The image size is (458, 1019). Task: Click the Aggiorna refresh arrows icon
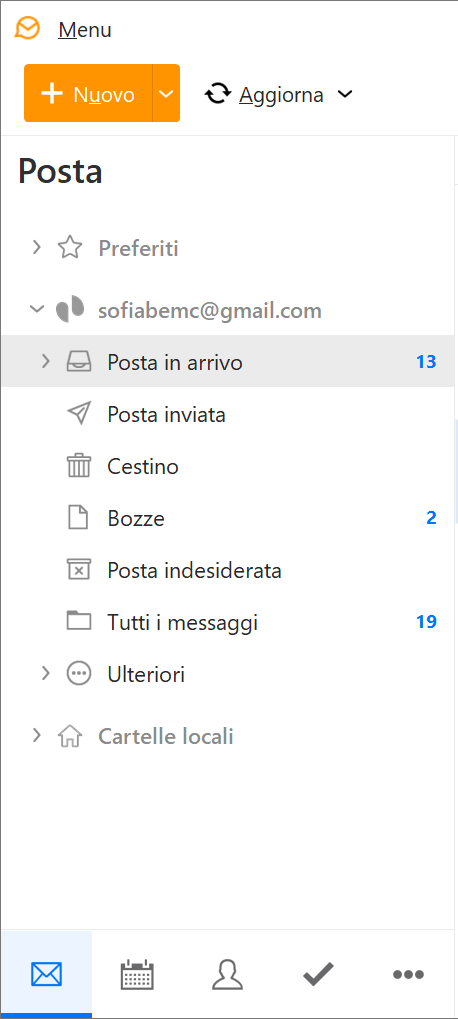tap(218, 94)
